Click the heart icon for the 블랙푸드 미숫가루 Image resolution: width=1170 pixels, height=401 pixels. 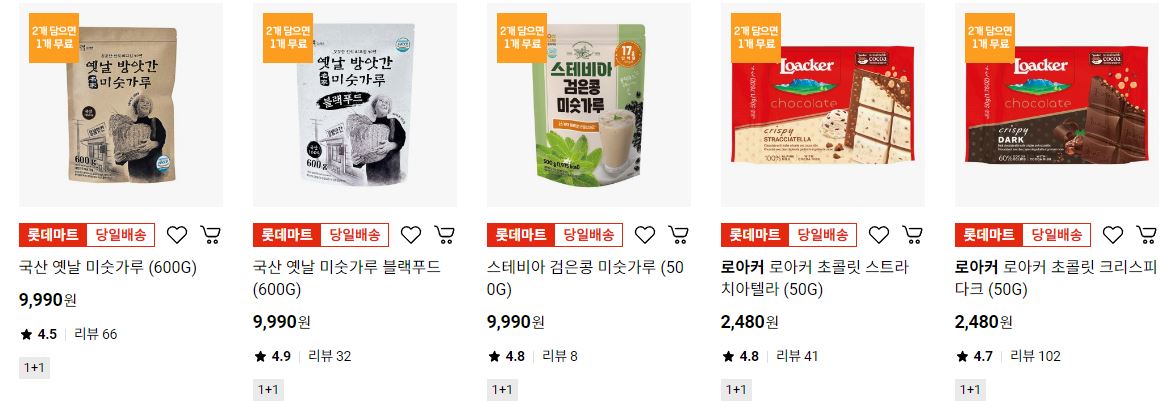click(411, 235)
